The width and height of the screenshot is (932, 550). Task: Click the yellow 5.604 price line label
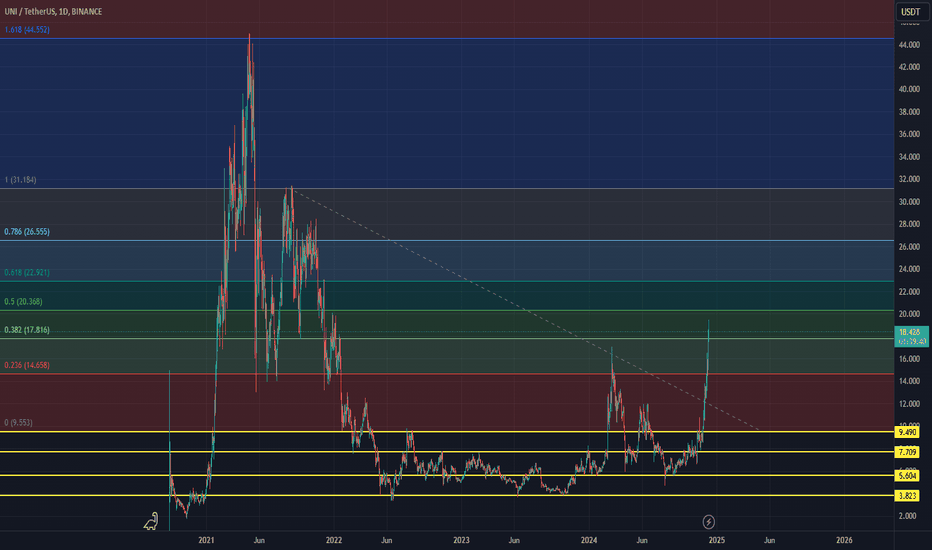907,476
